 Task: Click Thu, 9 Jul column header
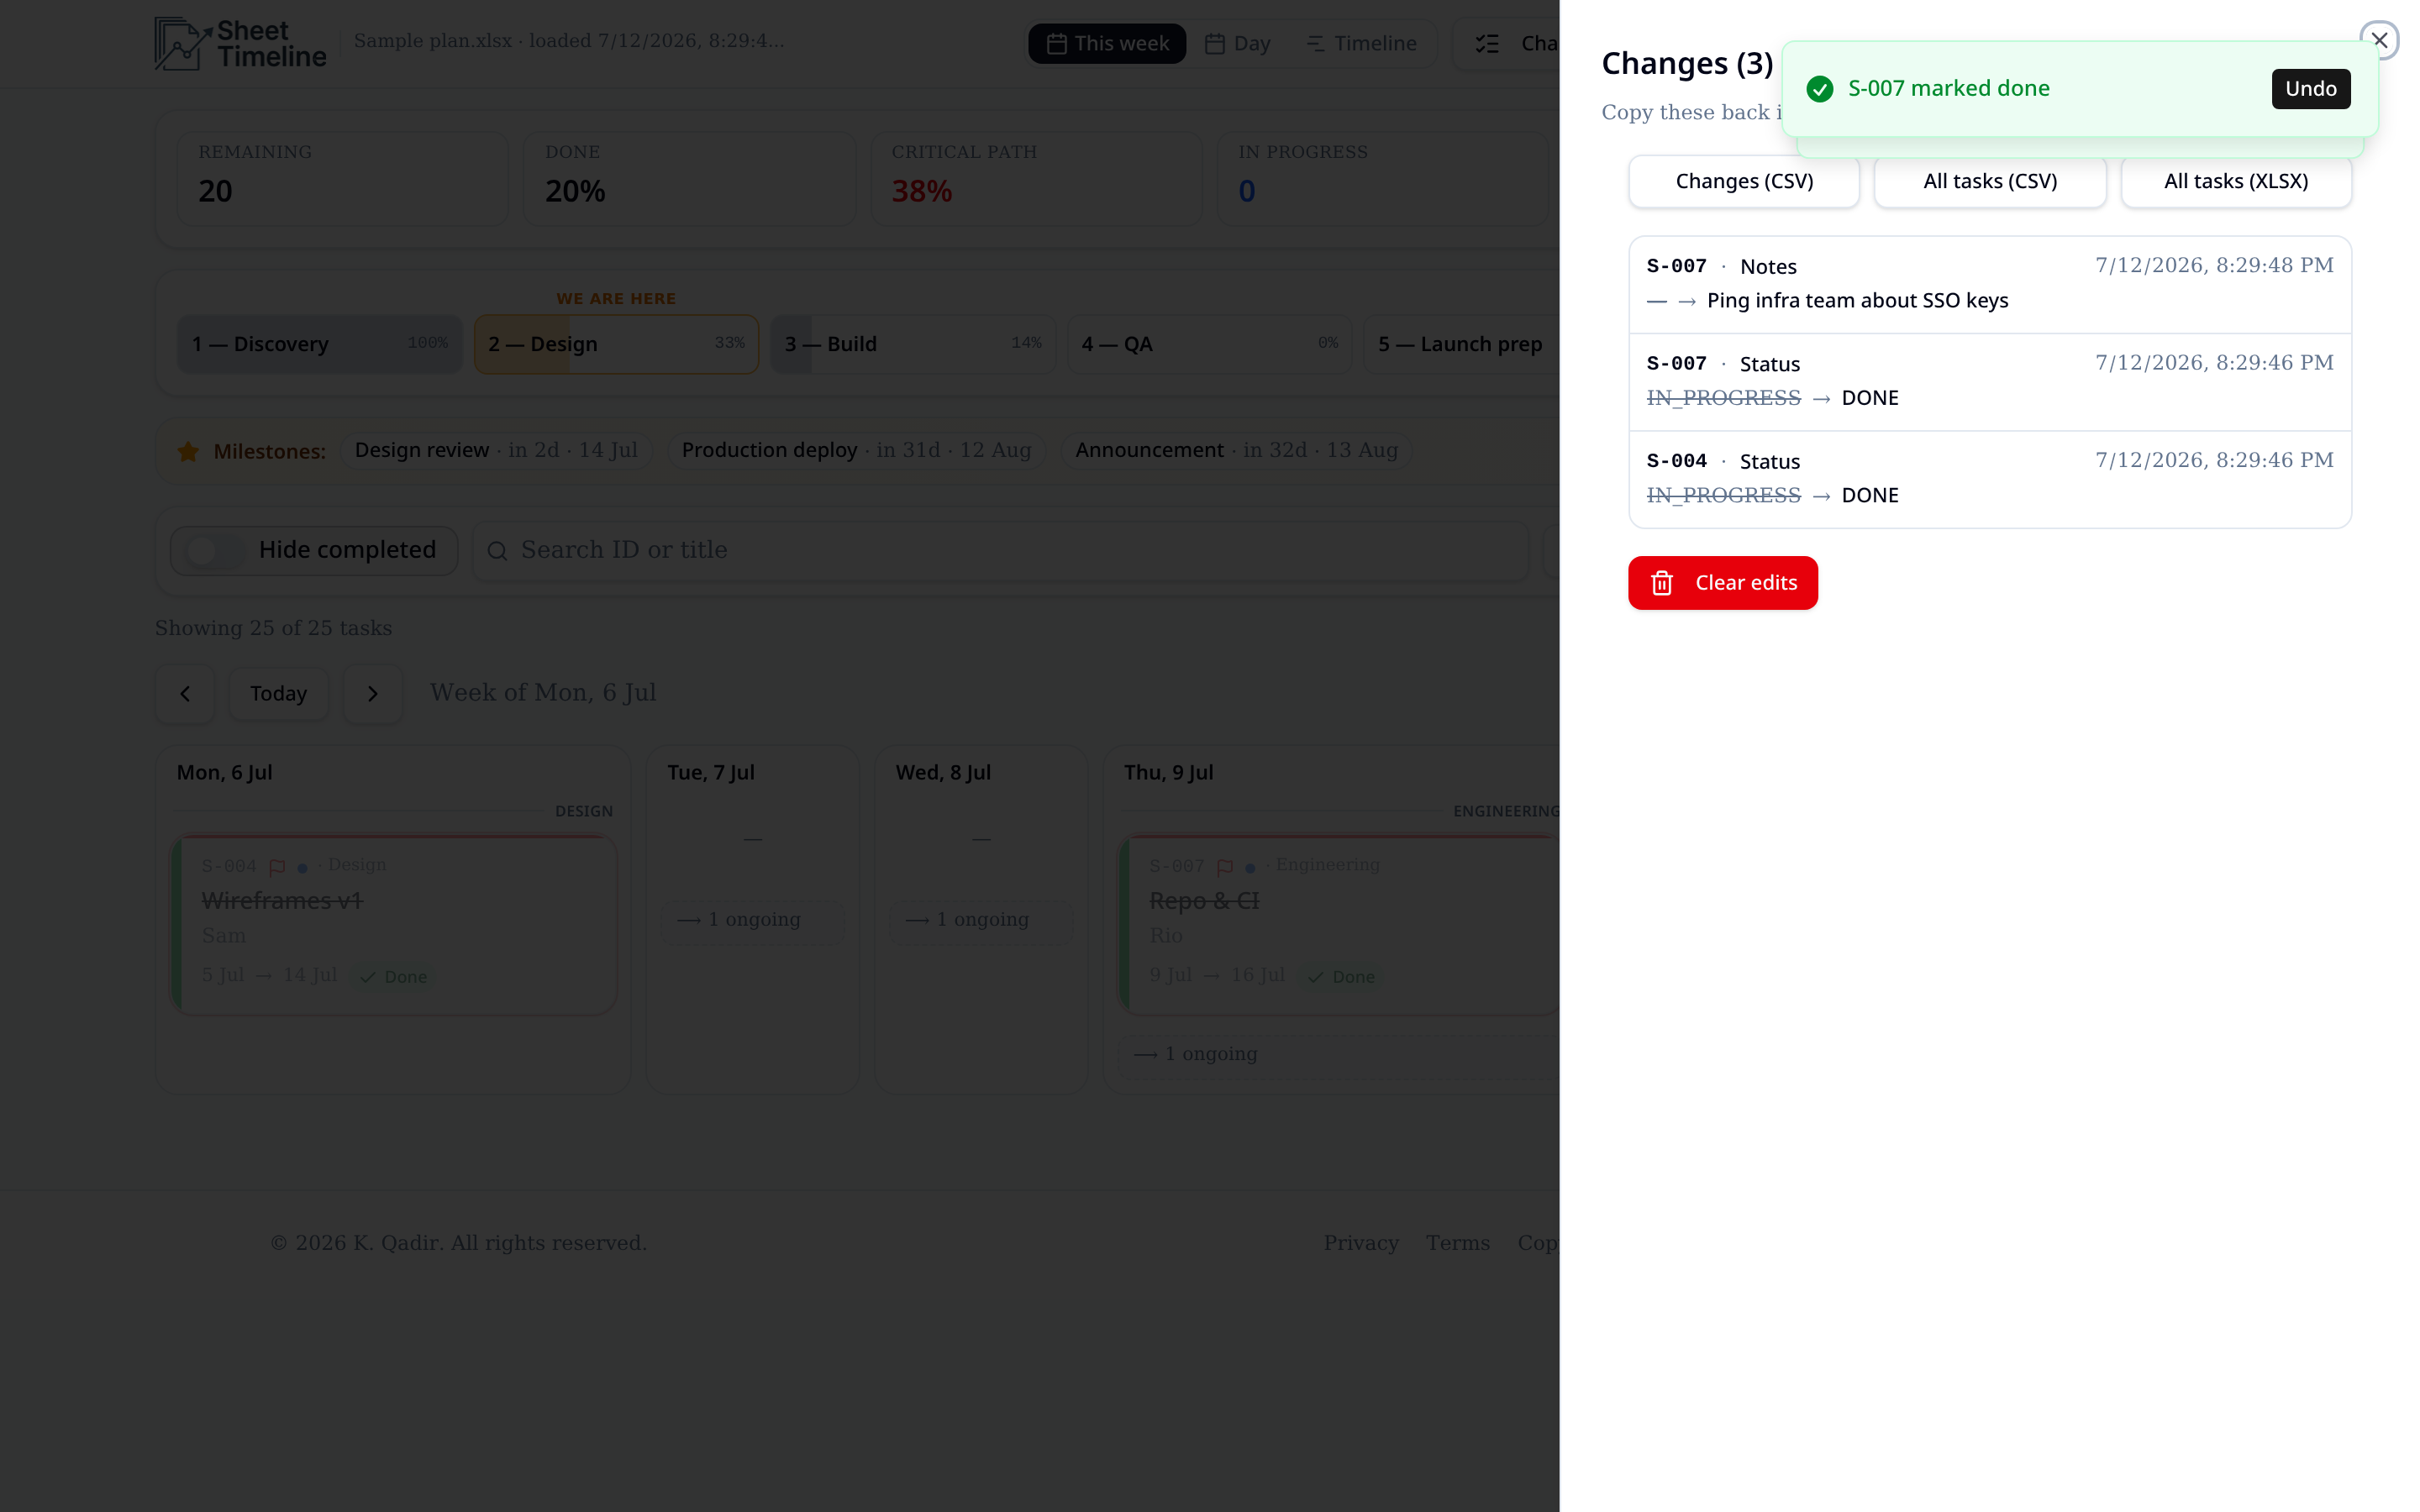(1168, 772)
